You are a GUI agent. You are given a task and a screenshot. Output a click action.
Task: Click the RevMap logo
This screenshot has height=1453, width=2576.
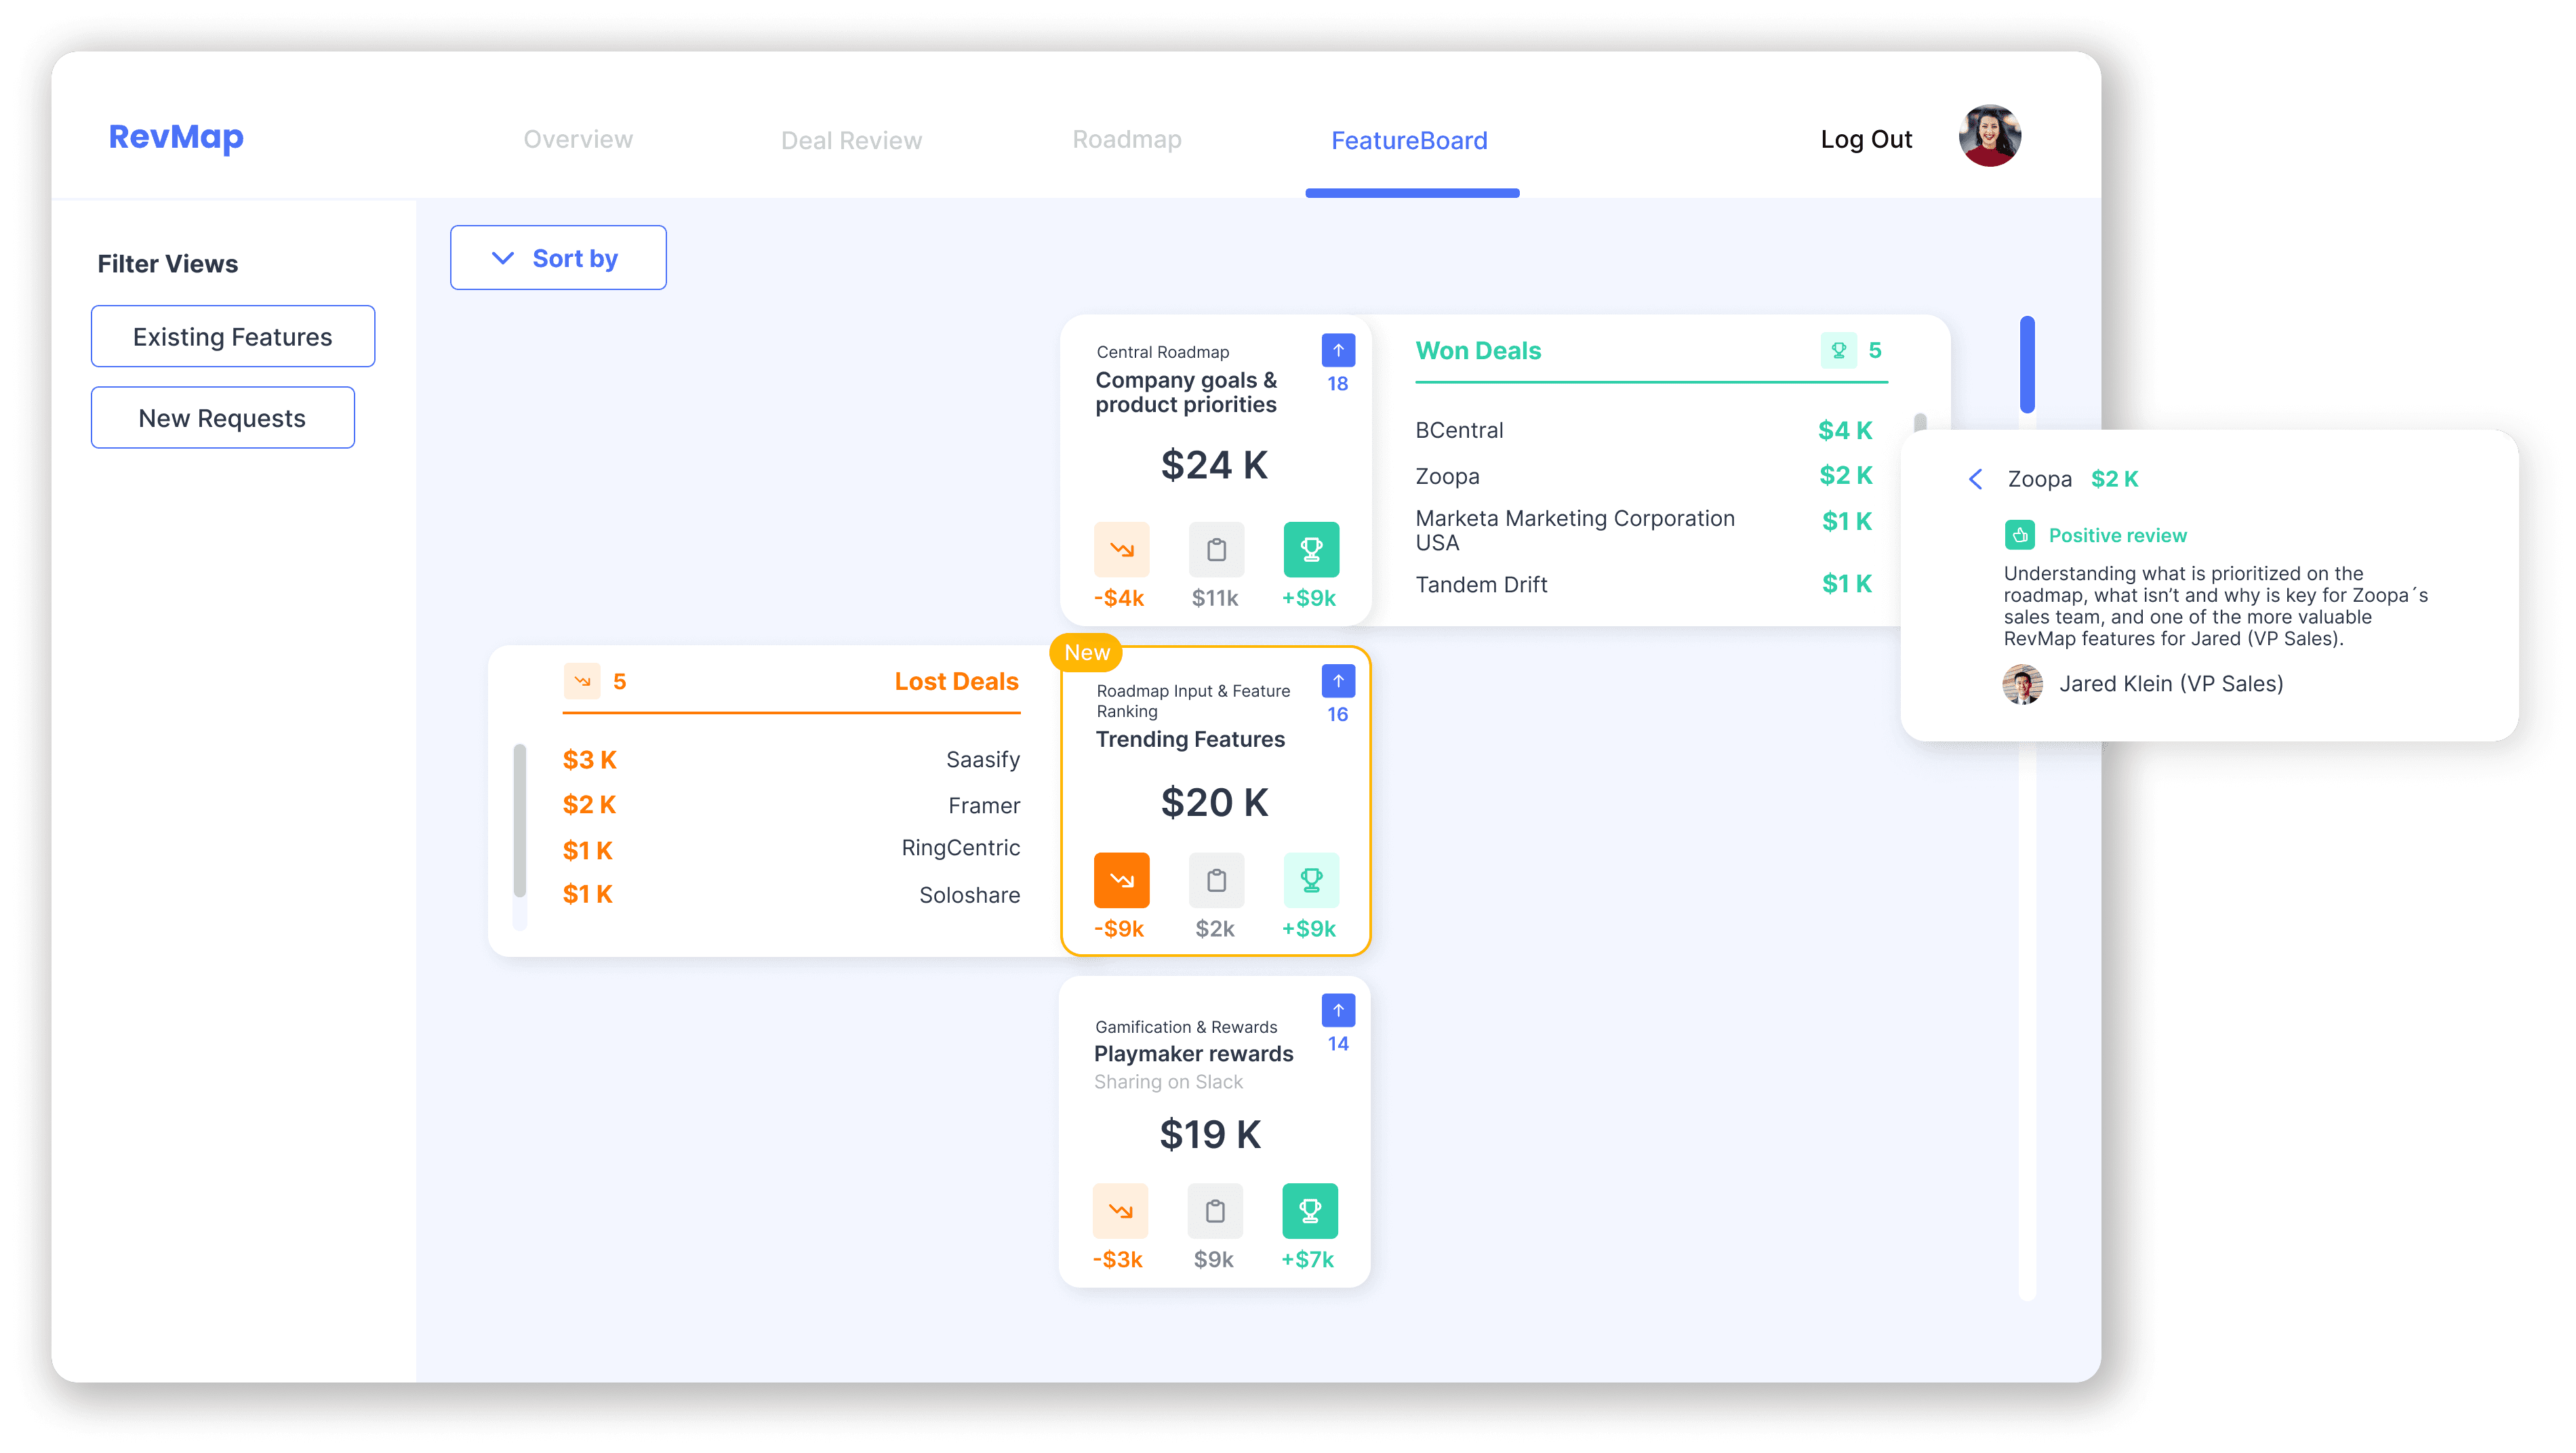coord(176,137)
